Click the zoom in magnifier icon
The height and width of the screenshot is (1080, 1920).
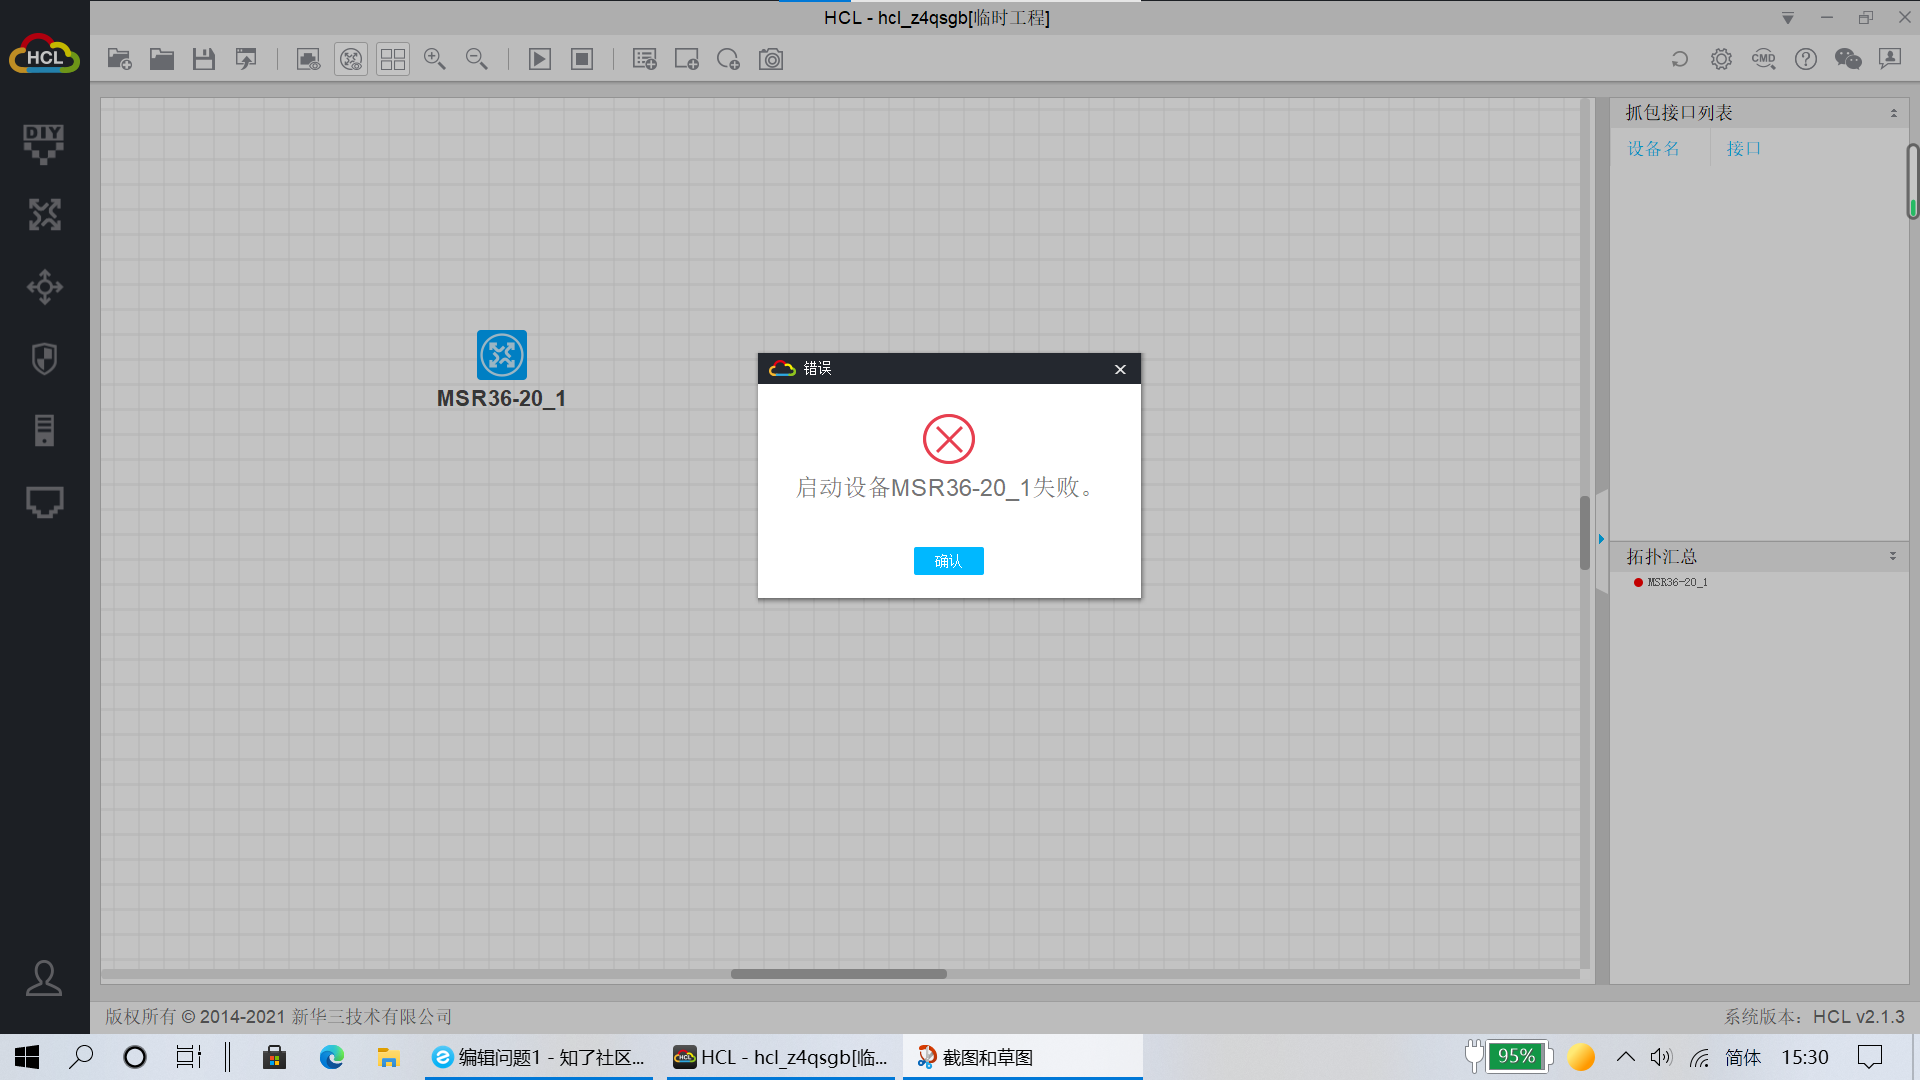(x=434, y=59)
